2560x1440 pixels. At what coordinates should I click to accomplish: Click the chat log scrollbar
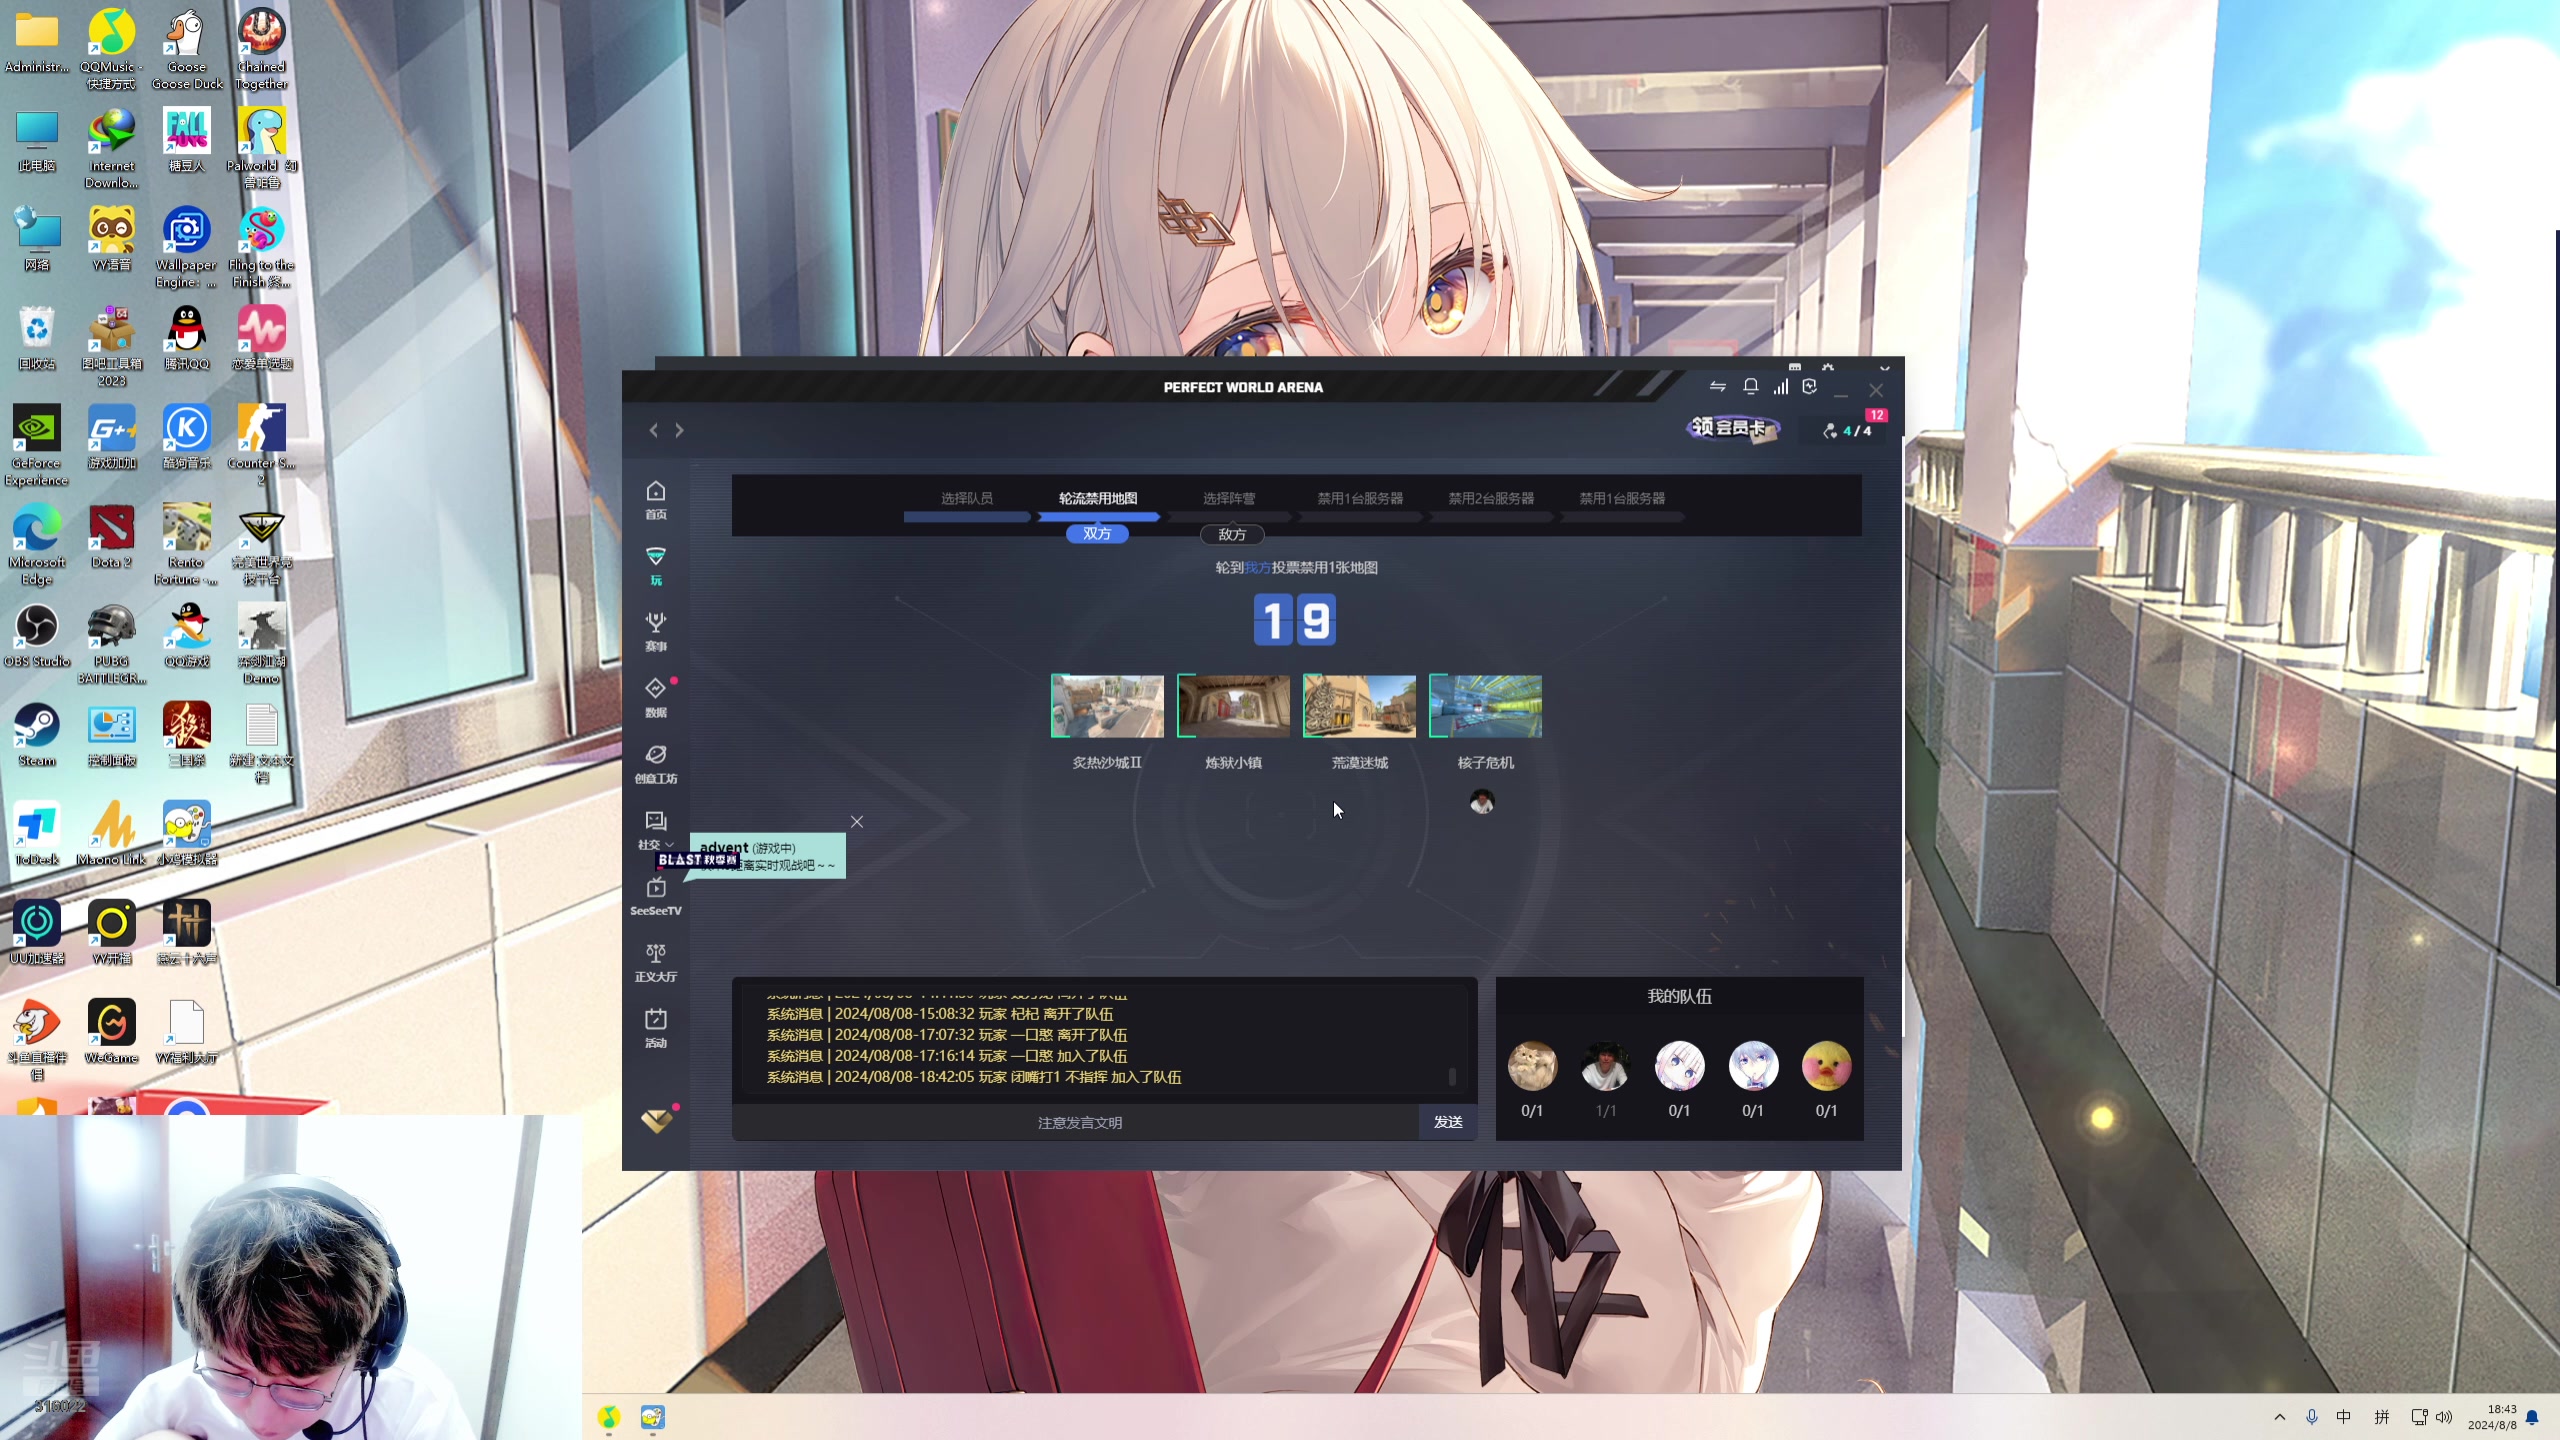[x=1452, y=1076]
